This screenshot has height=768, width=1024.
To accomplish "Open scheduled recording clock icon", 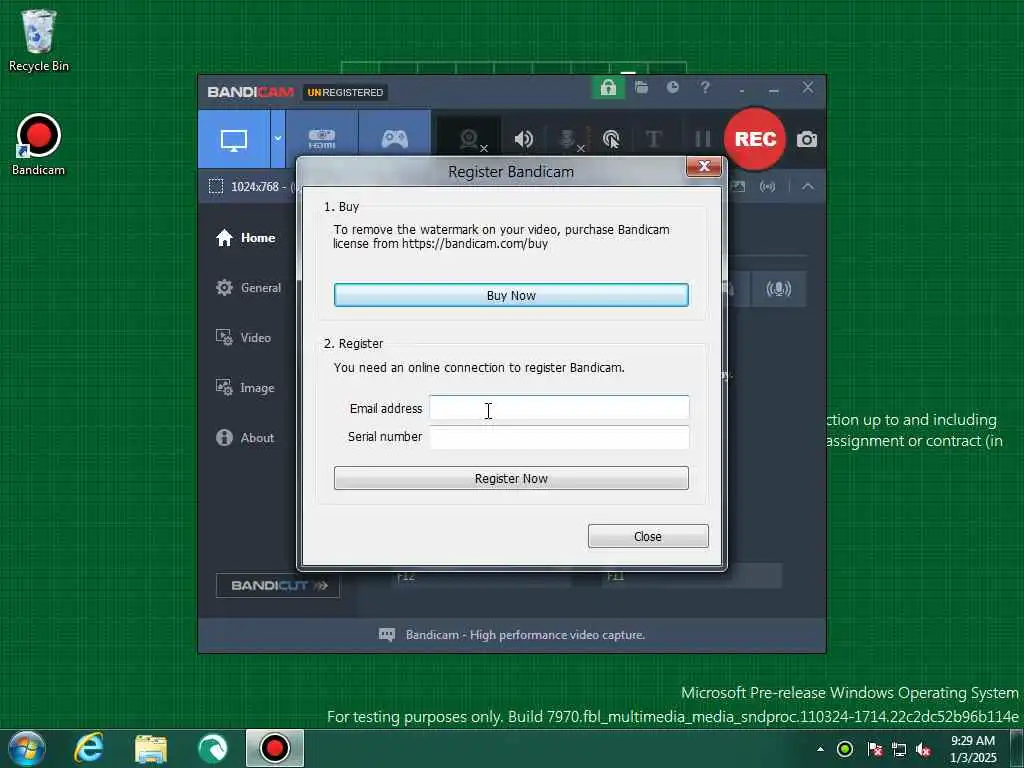I will point(673,88).
